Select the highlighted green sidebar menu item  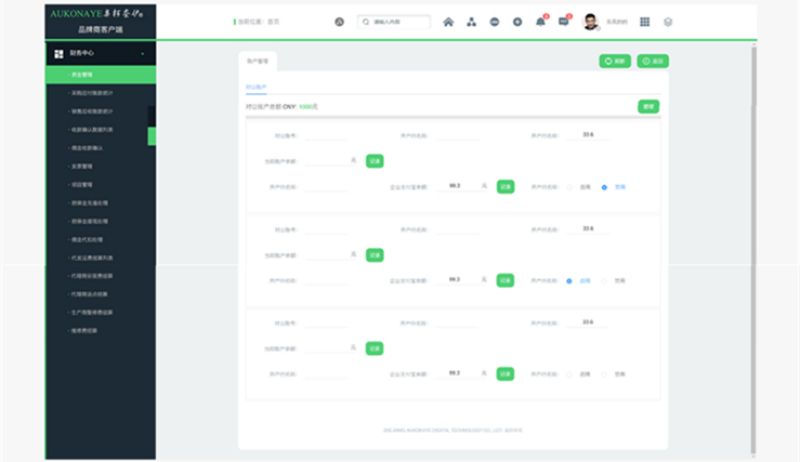[x=100, y=74]
